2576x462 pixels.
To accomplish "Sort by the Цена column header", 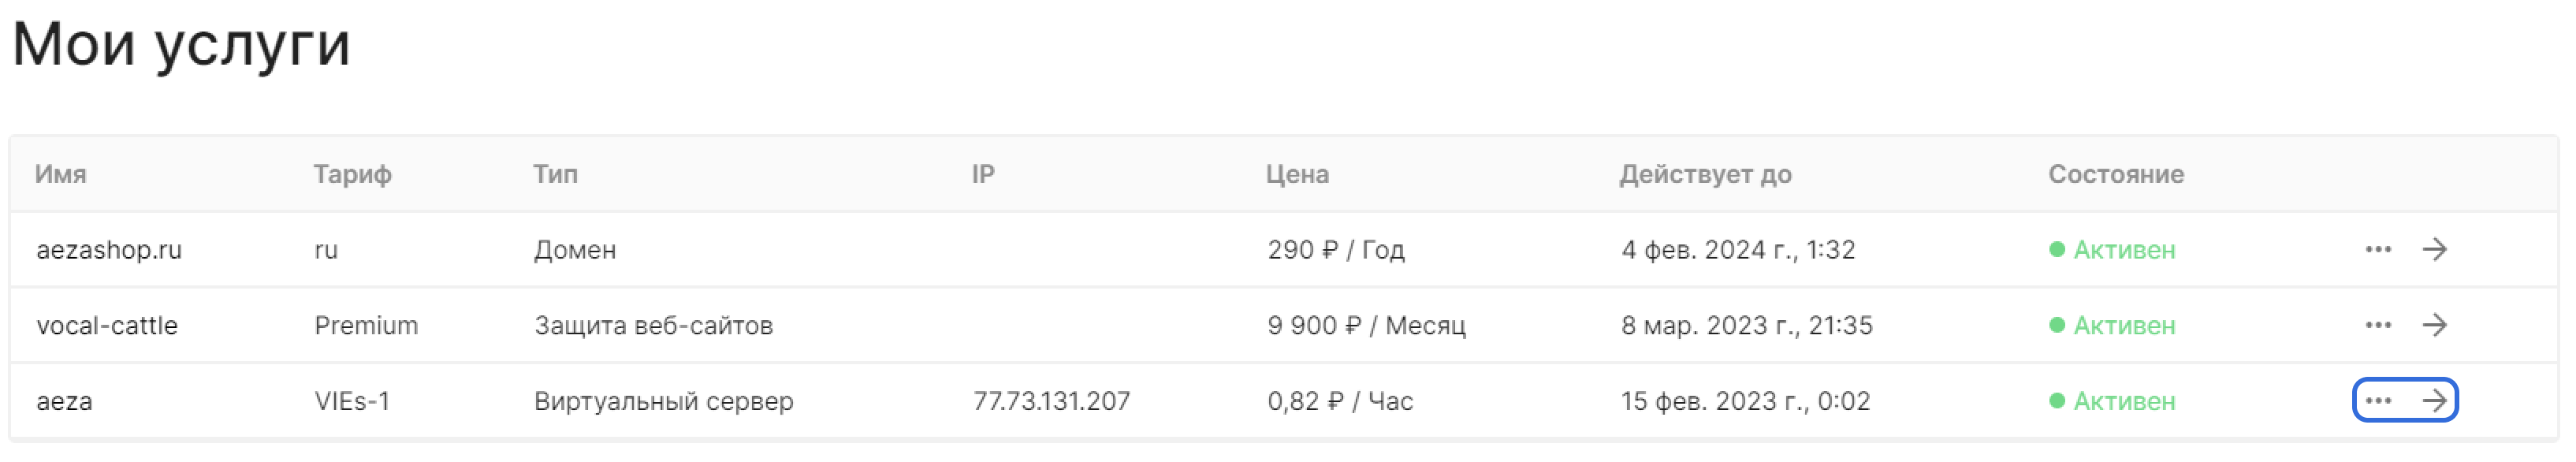I will click(x=1296, y=174).
